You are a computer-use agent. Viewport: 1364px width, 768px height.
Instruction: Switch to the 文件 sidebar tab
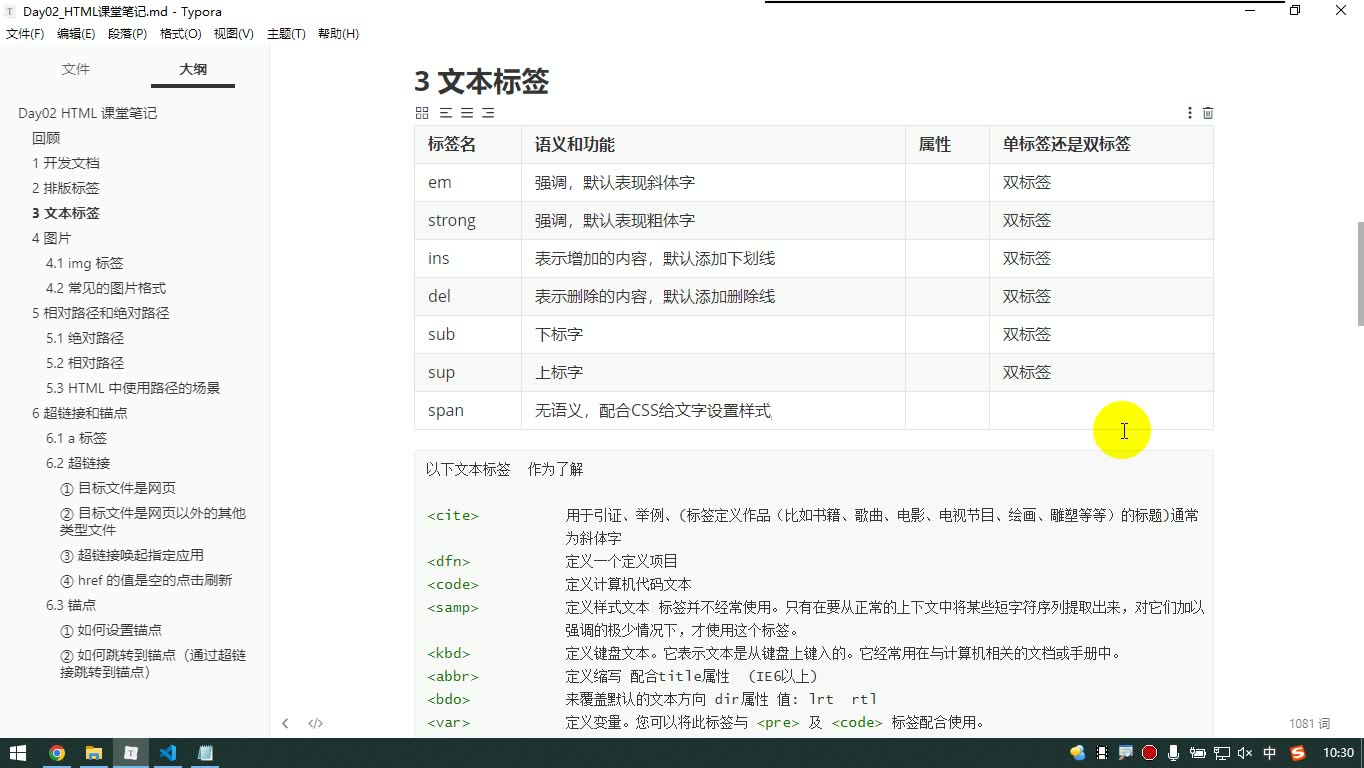click(x=76, y=69)
